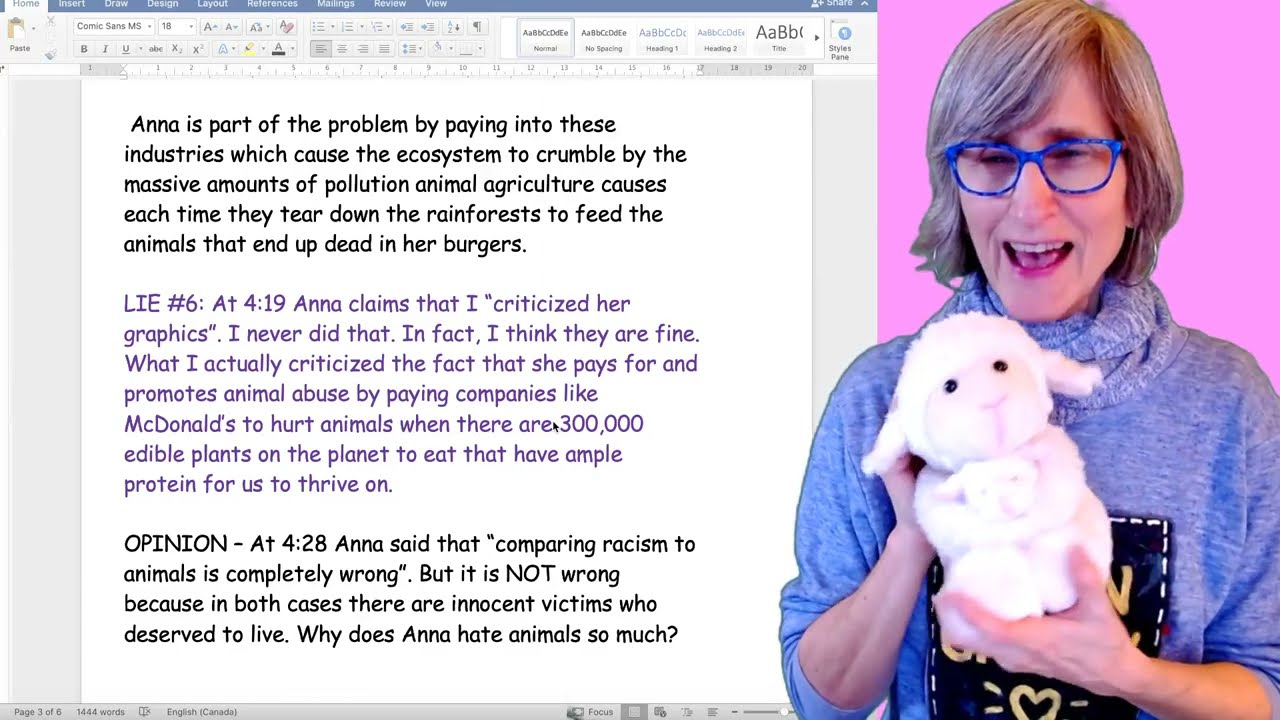Apply paragraph shading bucket
This screenshot has width=1280, height=720.
pos(437,49)
